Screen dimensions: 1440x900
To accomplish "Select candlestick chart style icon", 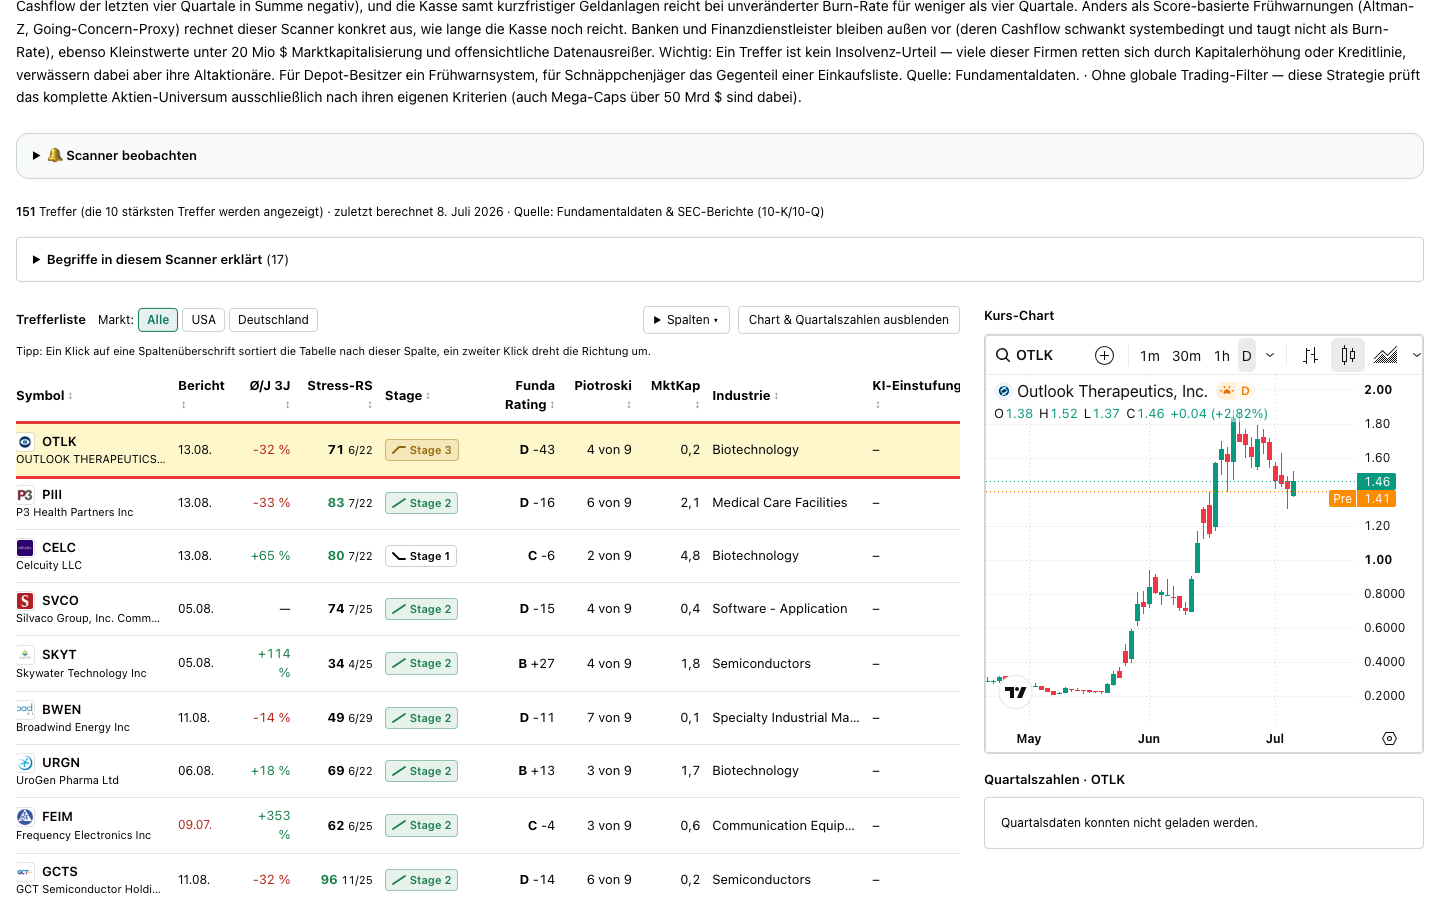I will click(1348, 355).
